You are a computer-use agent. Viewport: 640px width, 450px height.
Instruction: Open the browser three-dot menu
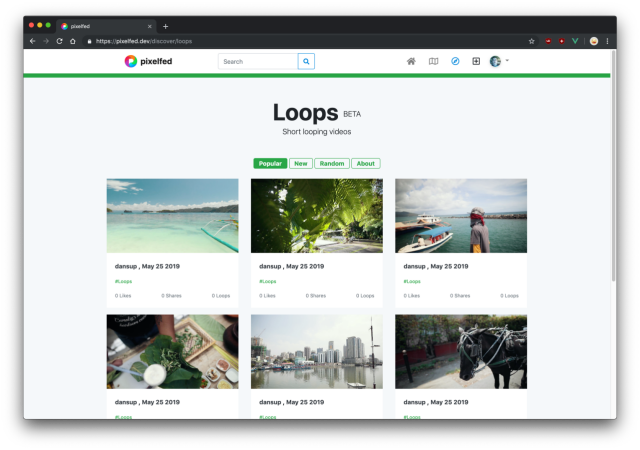[x=607, y=41]
